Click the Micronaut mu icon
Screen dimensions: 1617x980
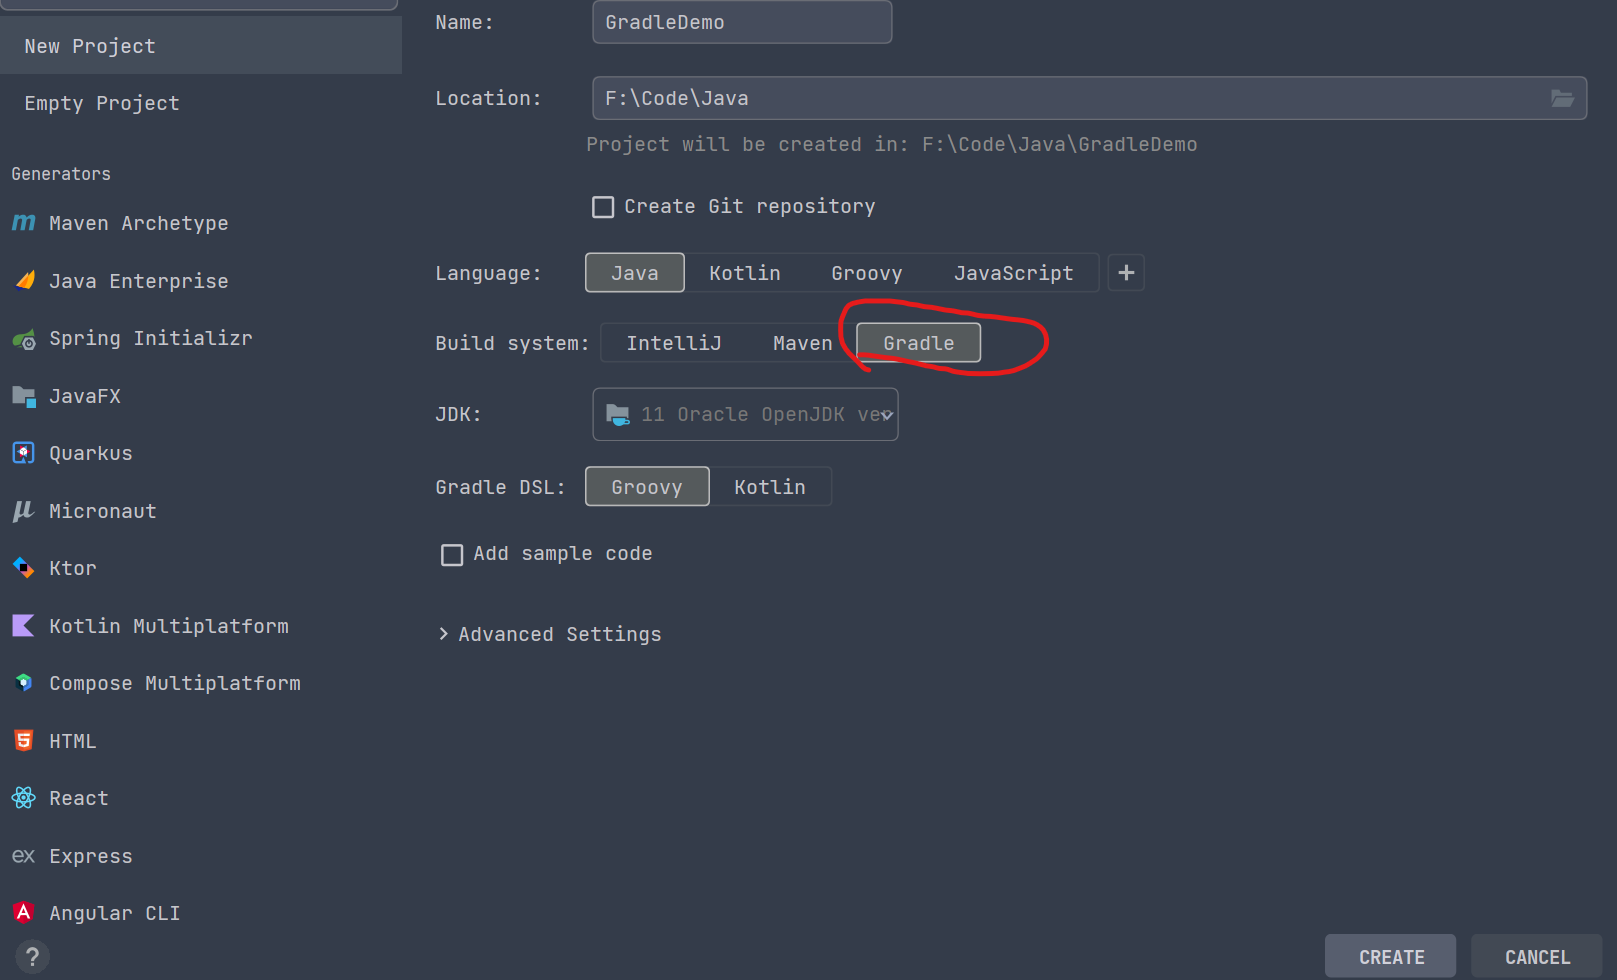point(24,511)
